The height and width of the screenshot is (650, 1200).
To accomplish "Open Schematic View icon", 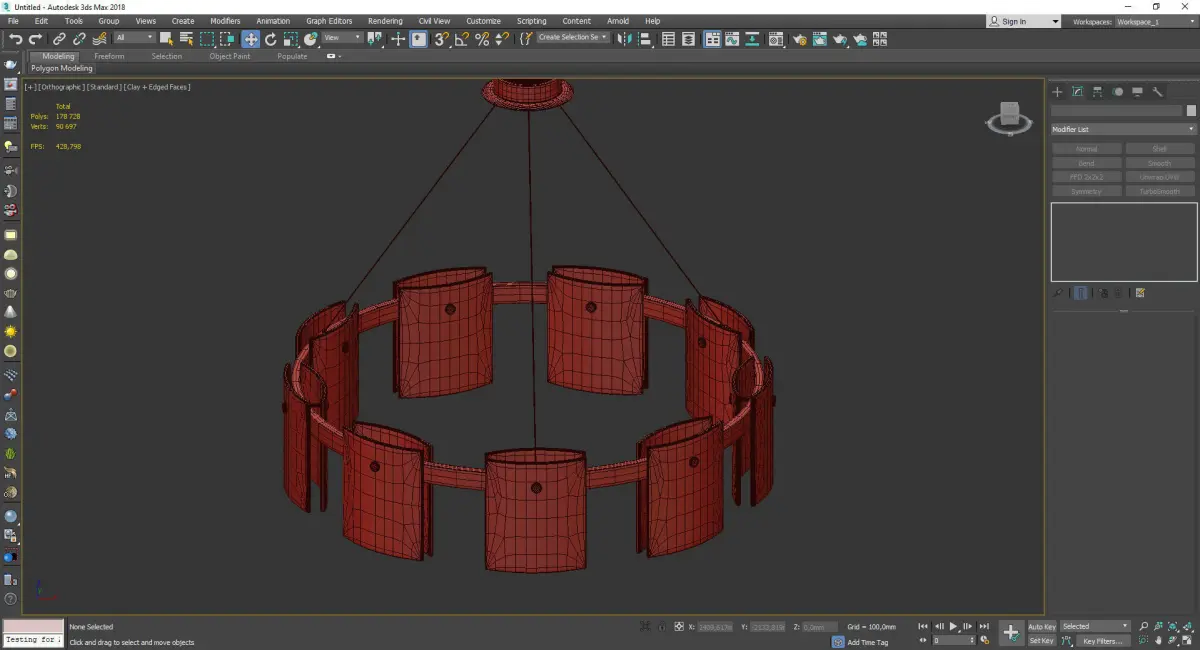I will pos(752,39).
